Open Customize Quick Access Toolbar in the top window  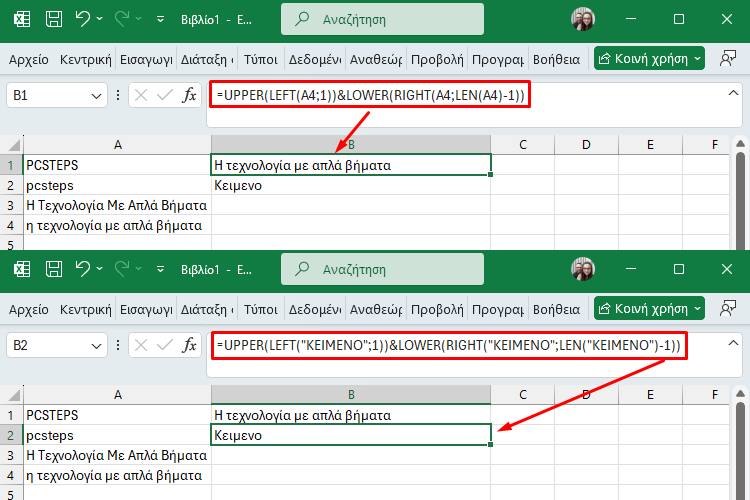click(160, 19)
